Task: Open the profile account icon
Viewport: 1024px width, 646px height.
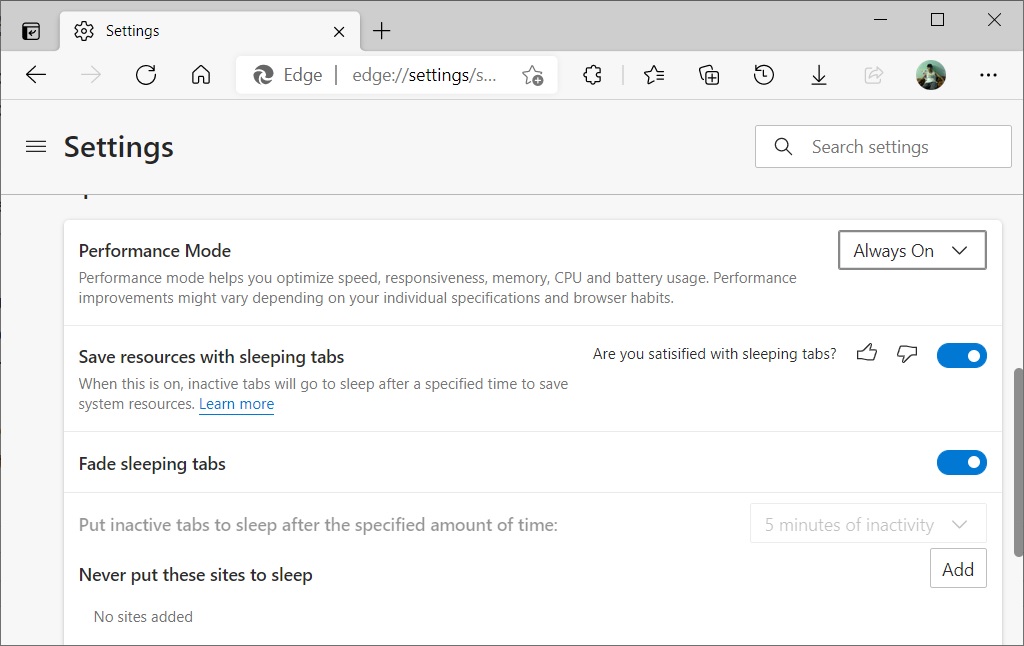Action: [x=931, y=74]
